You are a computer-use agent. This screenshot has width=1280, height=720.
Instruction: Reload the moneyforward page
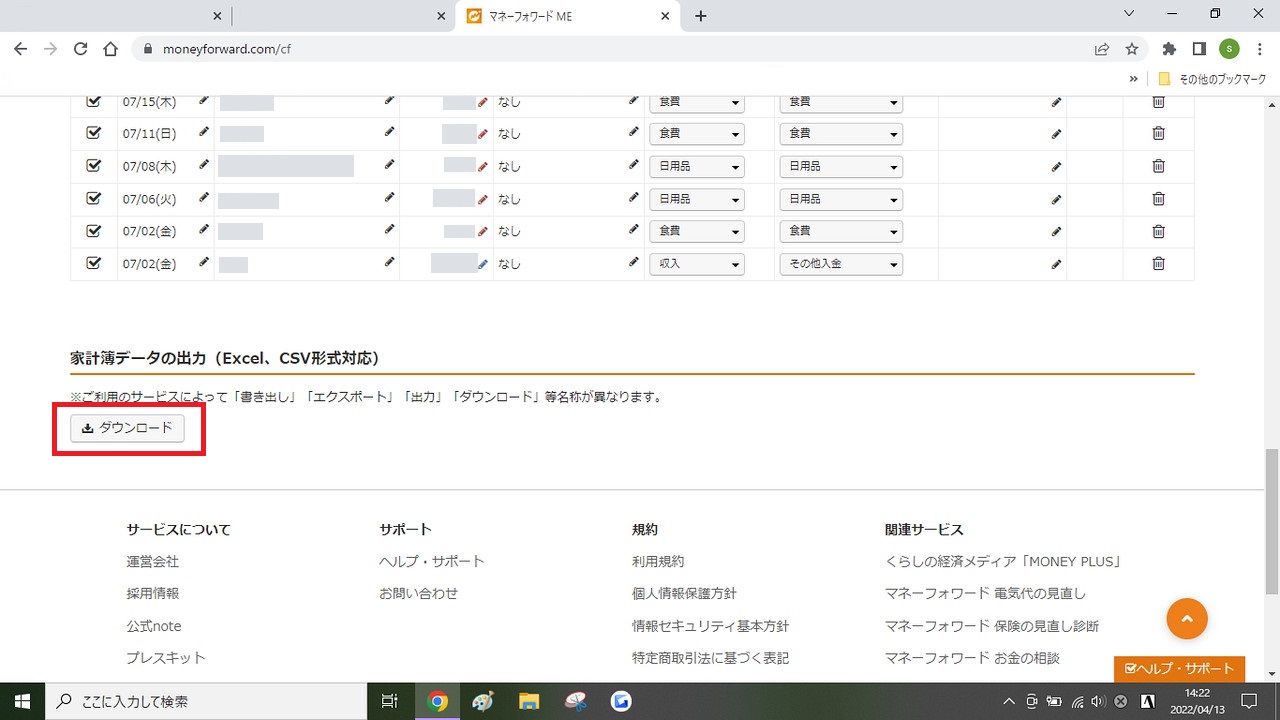point(81,48)
